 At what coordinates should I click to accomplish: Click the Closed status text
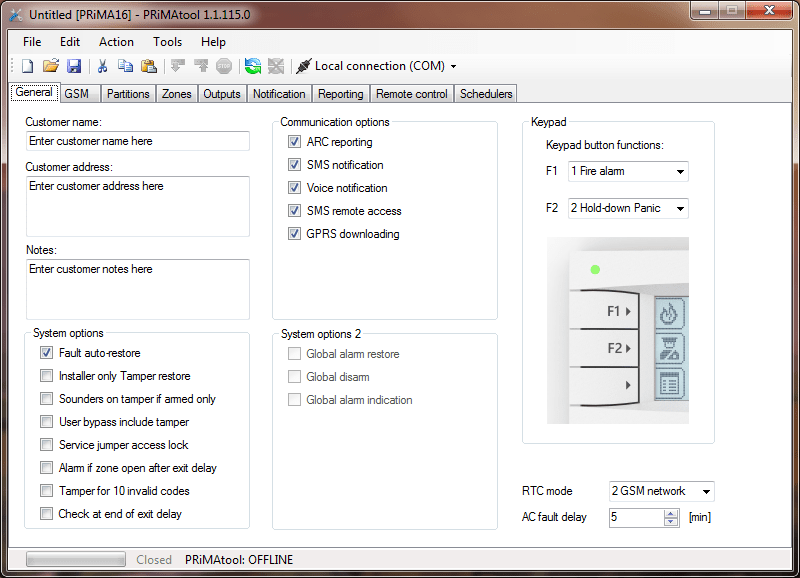pyautogui.click(x=154, y=560)
